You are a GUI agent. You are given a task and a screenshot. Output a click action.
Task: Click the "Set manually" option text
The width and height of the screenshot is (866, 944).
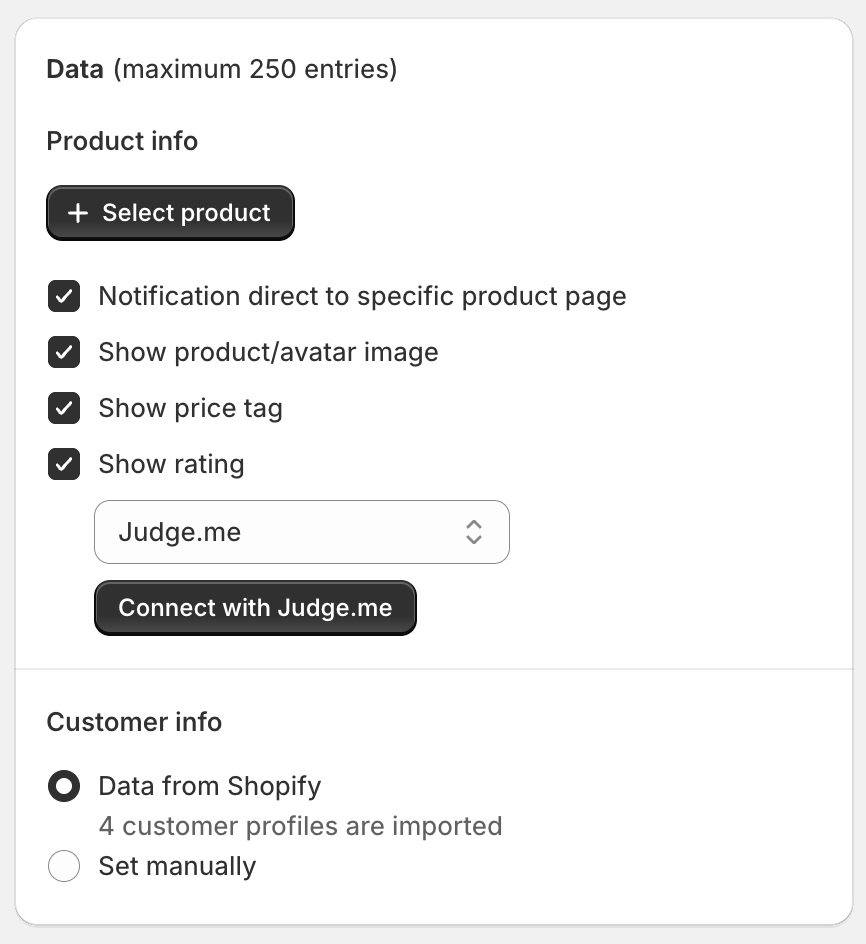point(177,866)
